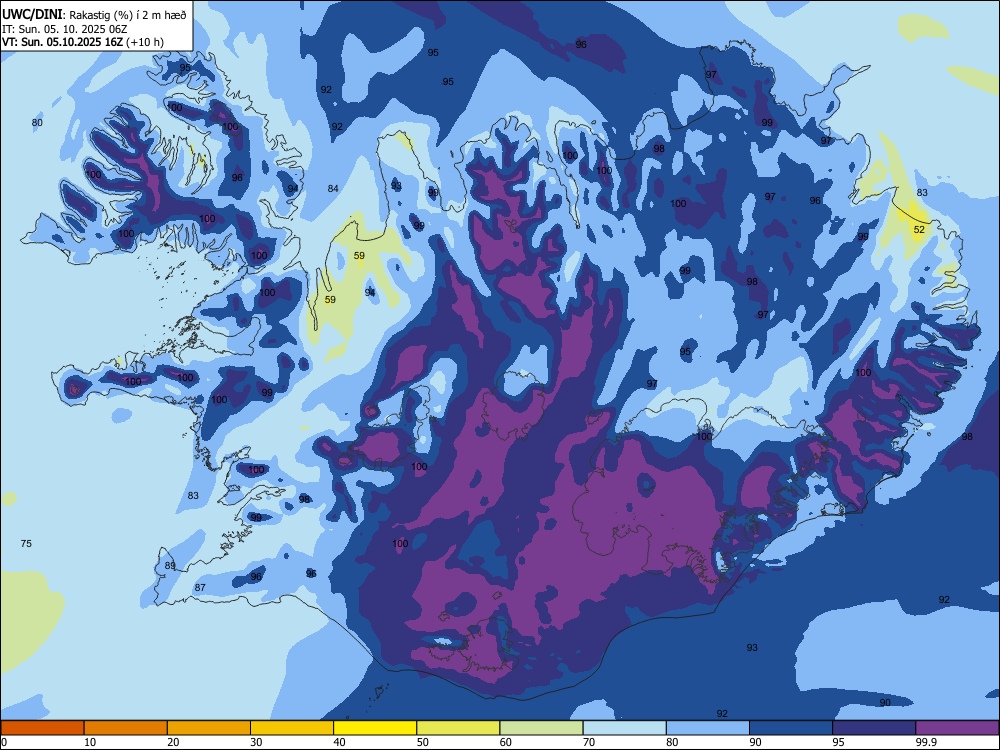
Task: Select the 'Rakastig (%) í 2 m hæð' label
Action: click(x=128, y=15)
